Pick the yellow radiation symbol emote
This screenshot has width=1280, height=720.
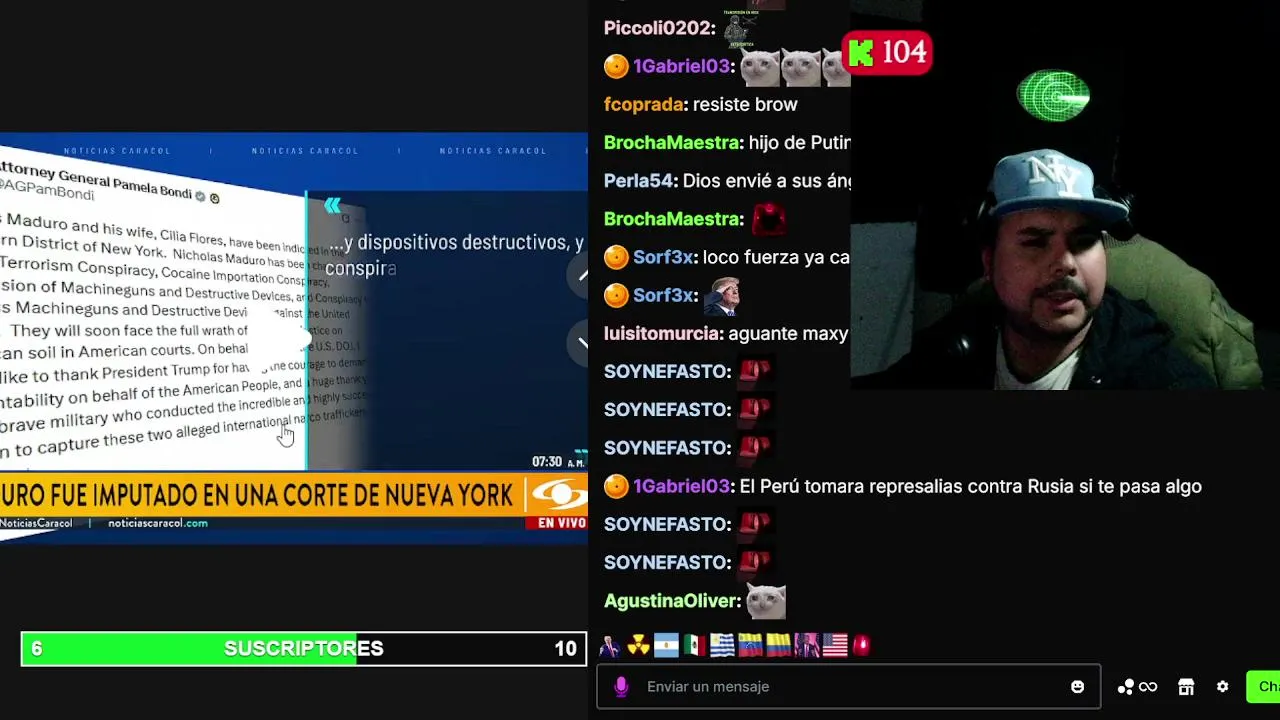click(x=638, y=645)
